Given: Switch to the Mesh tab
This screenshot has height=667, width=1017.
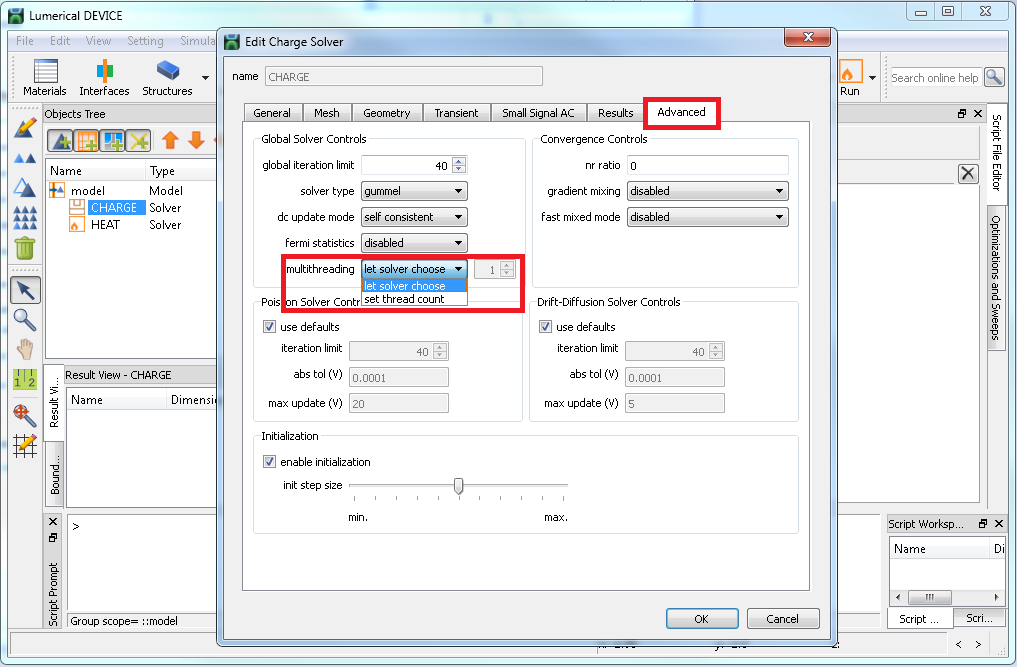Looking at the screenshot, I should [x=327, y=113].
